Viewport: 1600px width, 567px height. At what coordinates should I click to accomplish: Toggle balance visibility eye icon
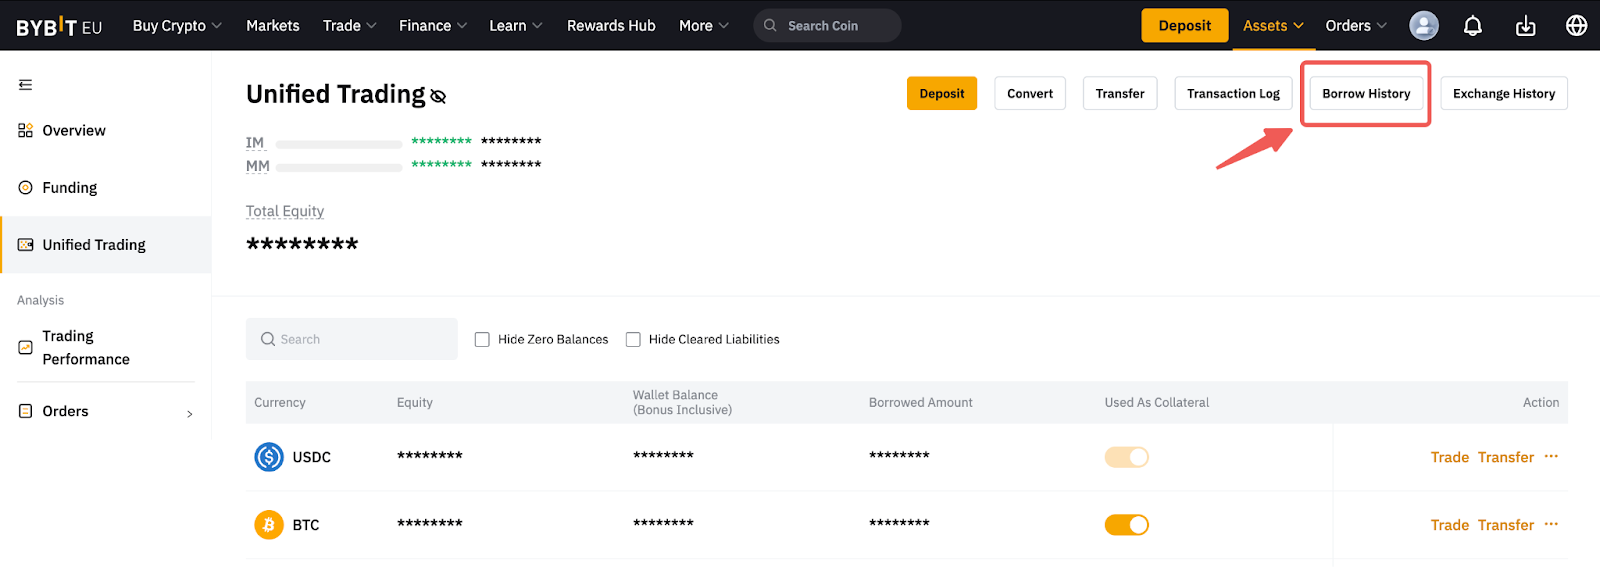(438, 97)
